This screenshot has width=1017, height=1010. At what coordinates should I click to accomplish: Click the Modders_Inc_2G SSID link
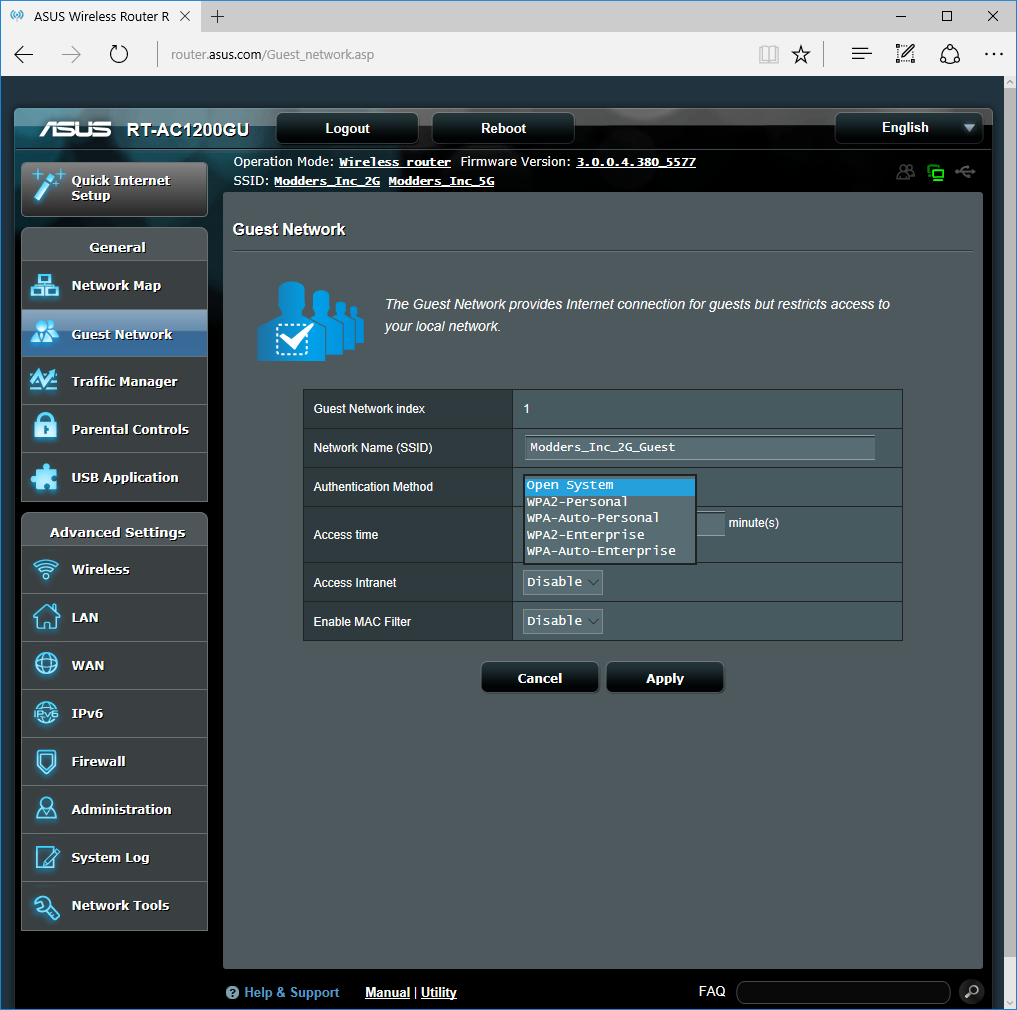coord(327,181)
